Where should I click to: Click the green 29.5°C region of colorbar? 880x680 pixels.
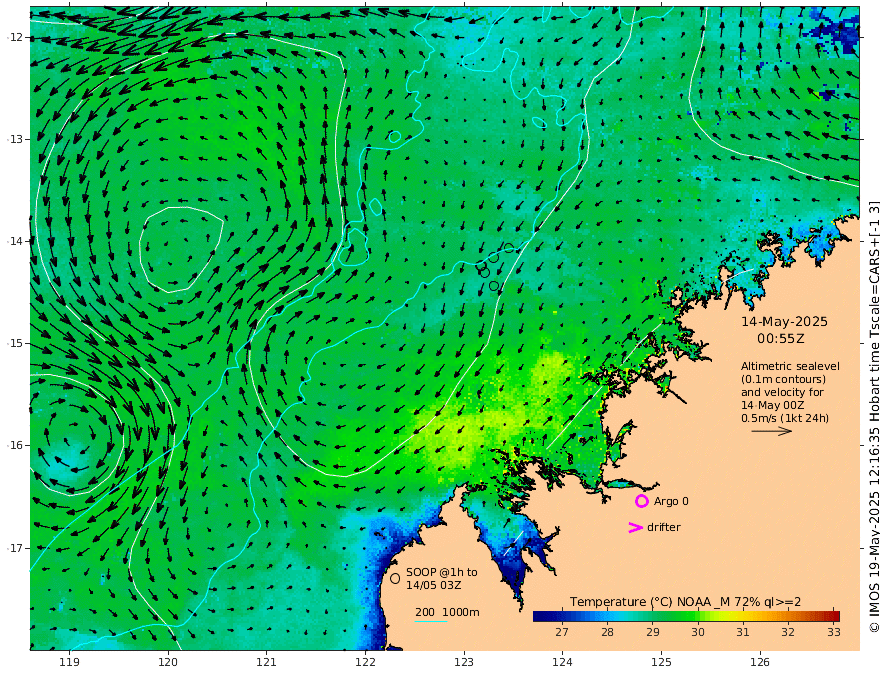pos(675,617)
